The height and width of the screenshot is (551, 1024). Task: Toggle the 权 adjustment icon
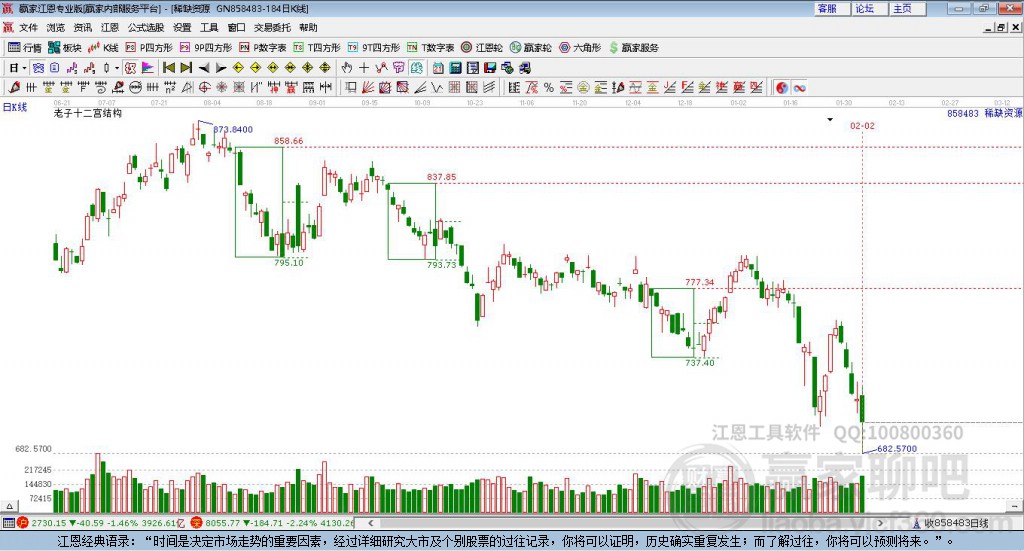point(131,68)
